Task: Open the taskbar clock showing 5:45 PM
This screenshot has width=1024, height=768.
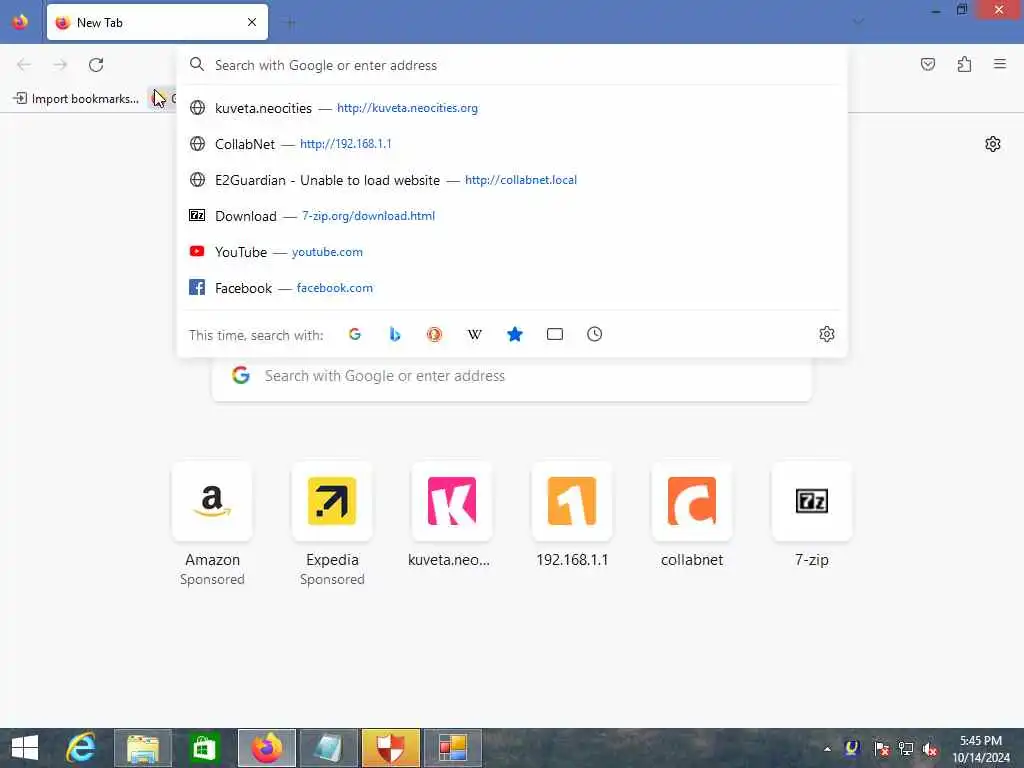Action: pos(981,748)
